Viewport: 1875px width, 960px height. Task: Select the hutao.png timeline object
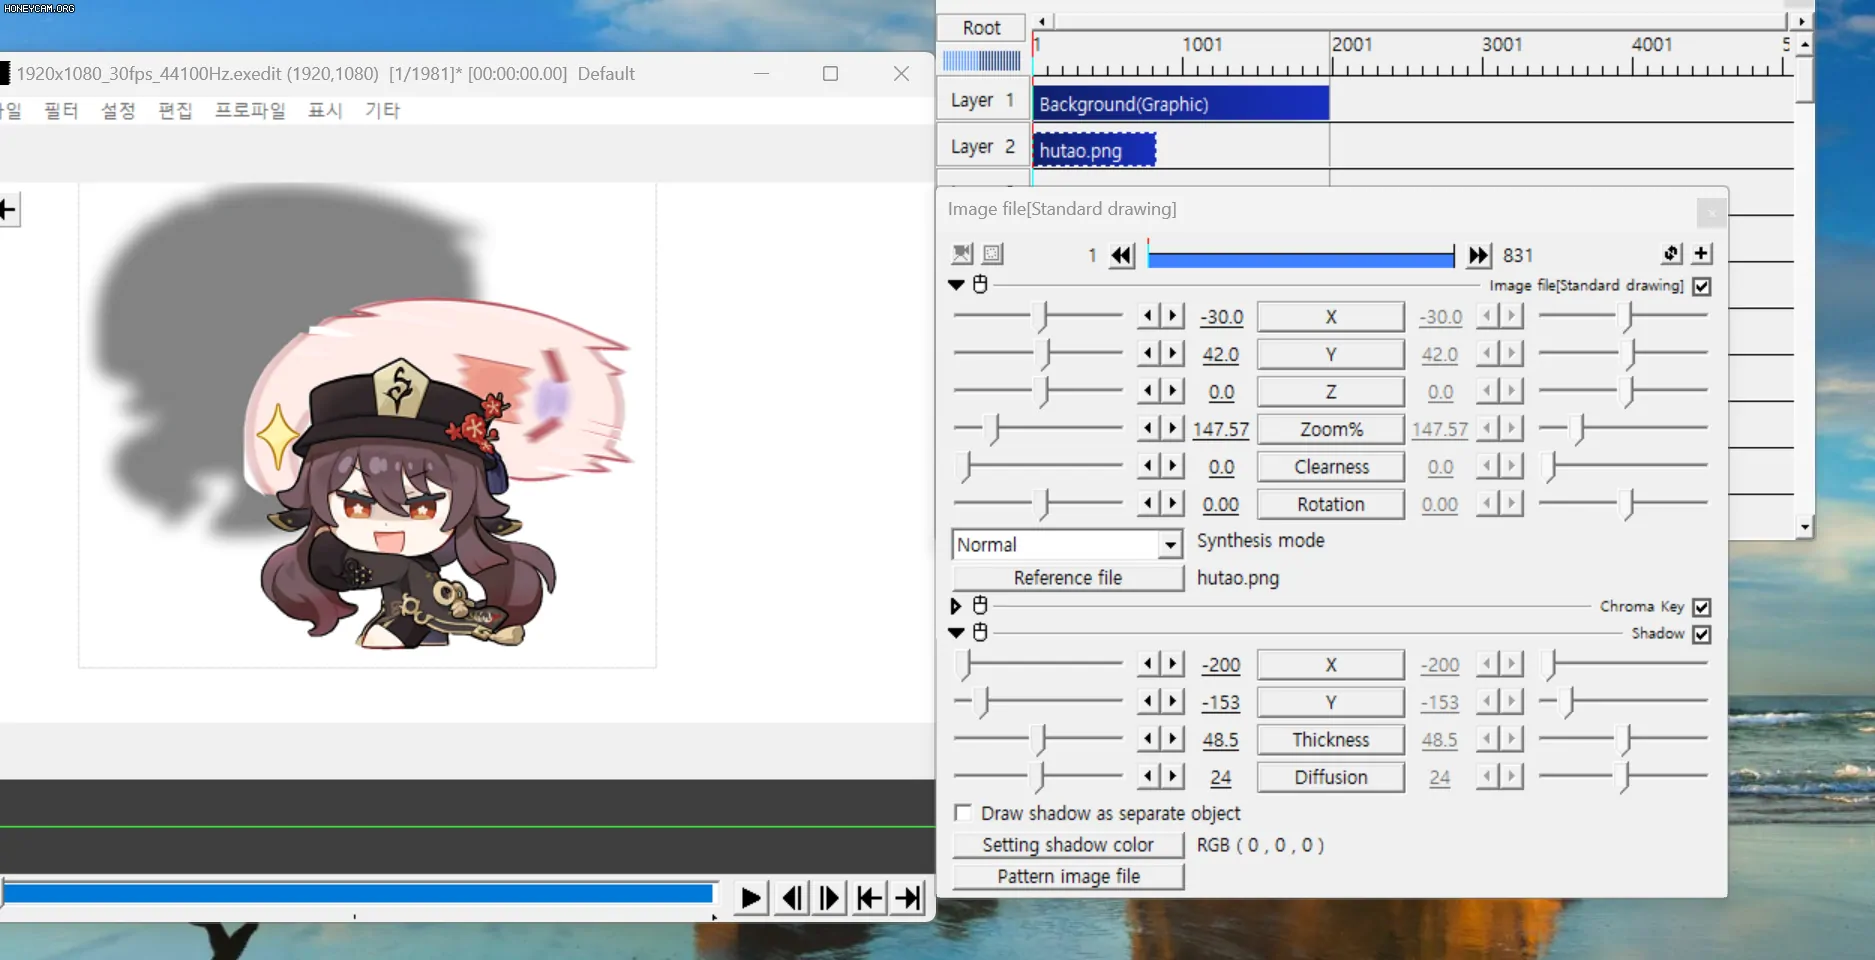(x=1094, y=150)
